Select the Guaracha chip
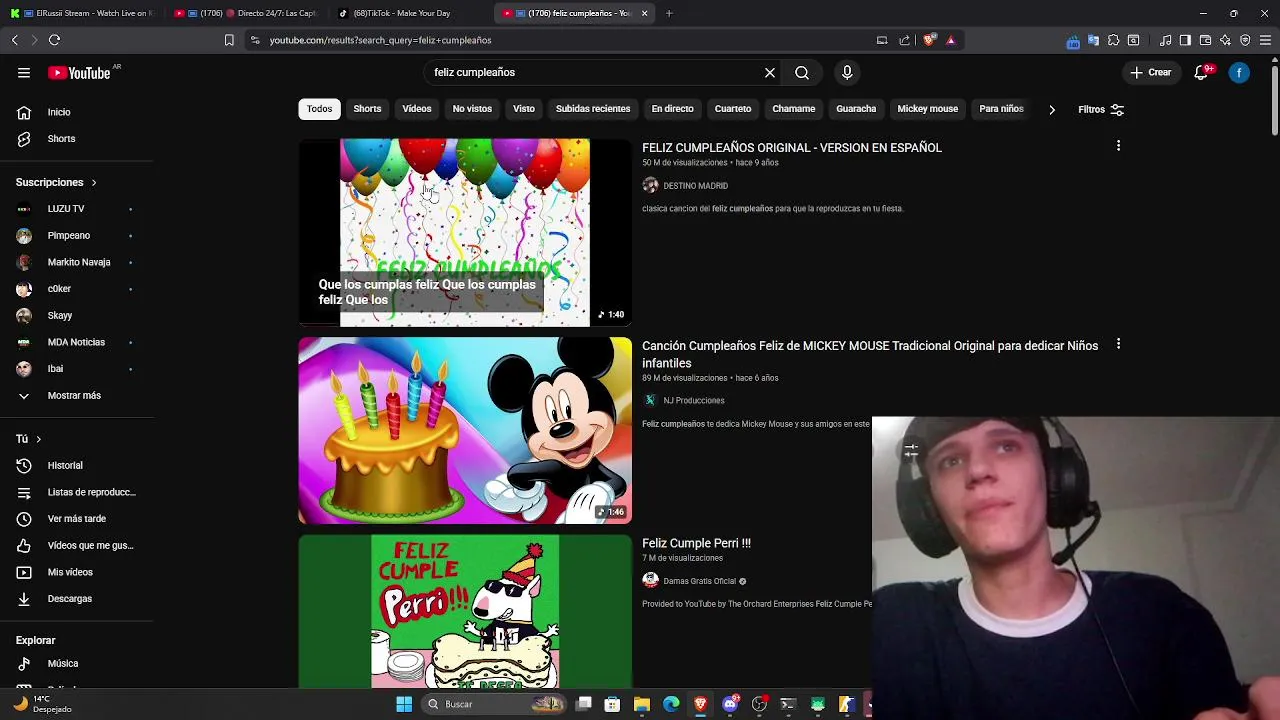The width and height of the screenshot is (1280, 720). pyautogui.click(x=856, y=109)
